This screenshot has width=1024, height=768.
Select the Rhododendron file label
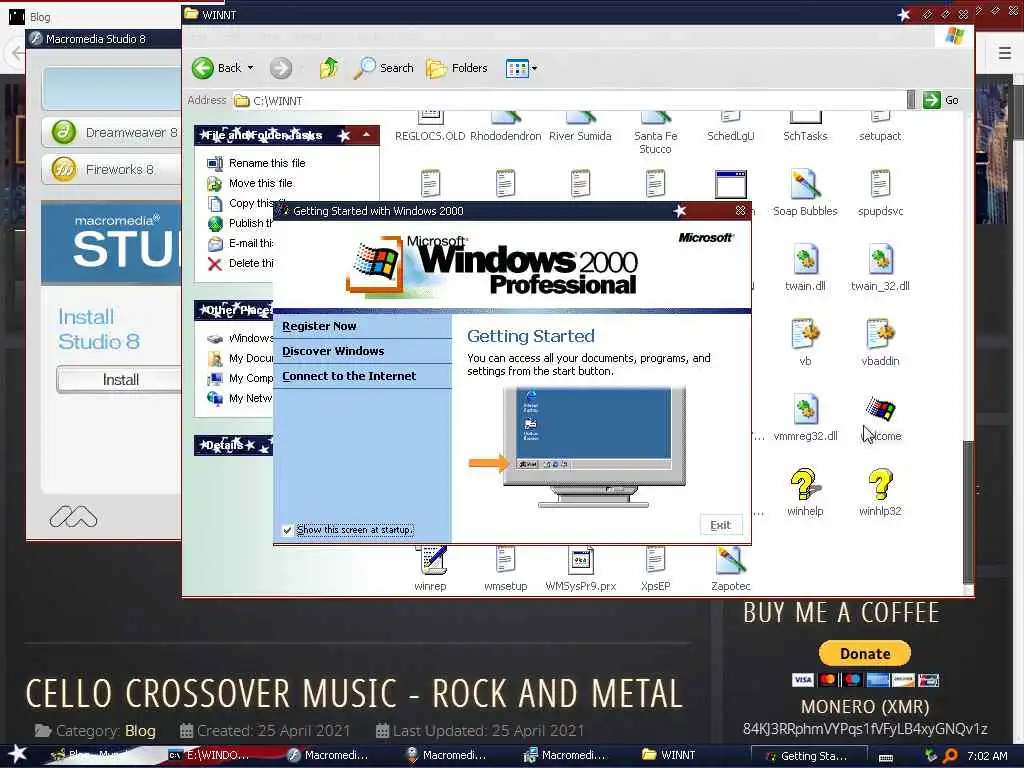[505, 136]
